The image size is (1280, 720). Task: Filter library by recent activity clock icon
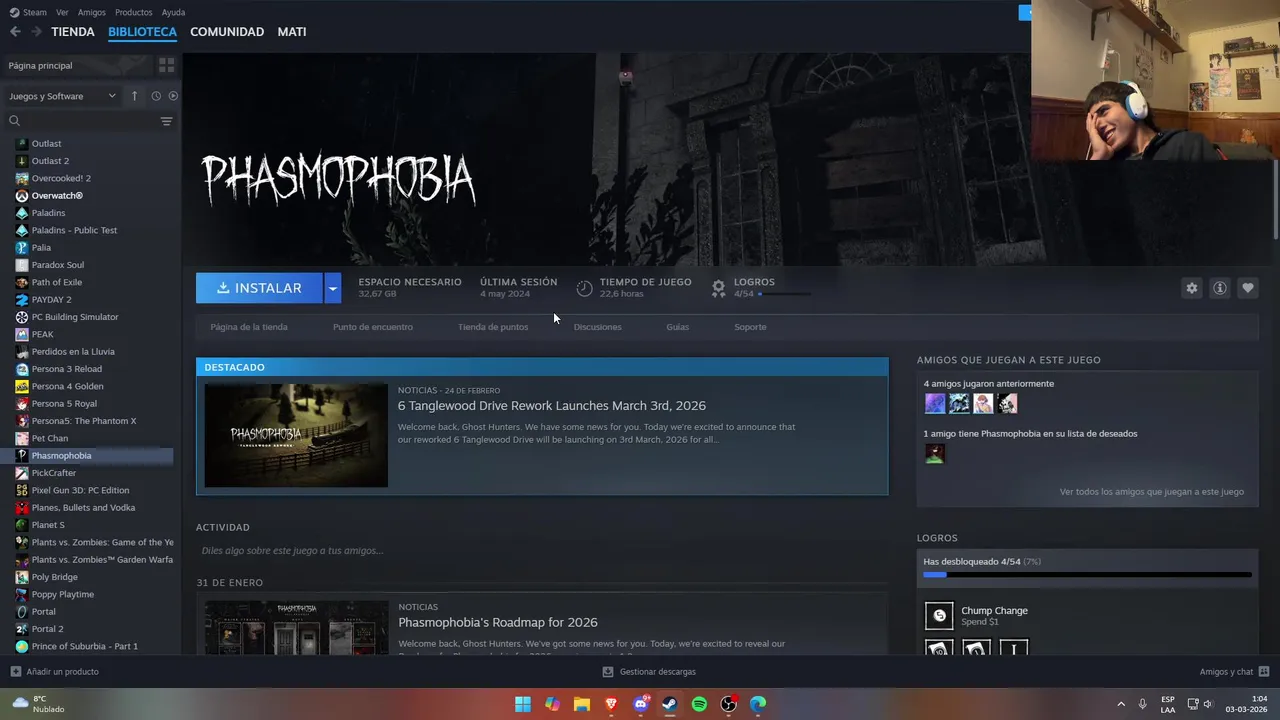pos(156,96)
